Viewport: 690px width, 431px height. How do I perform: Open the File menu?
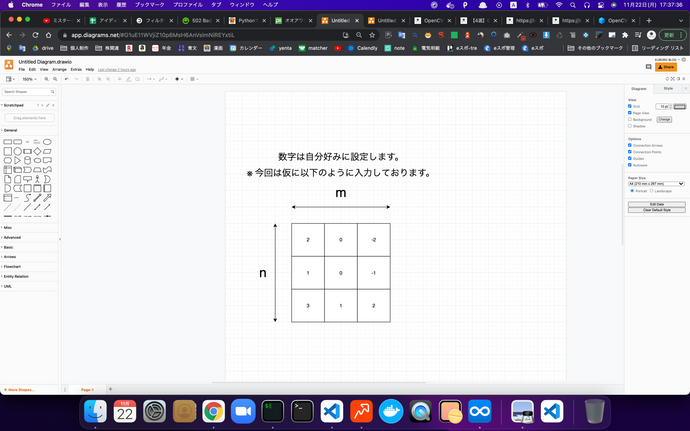click(x=22, y=70)
